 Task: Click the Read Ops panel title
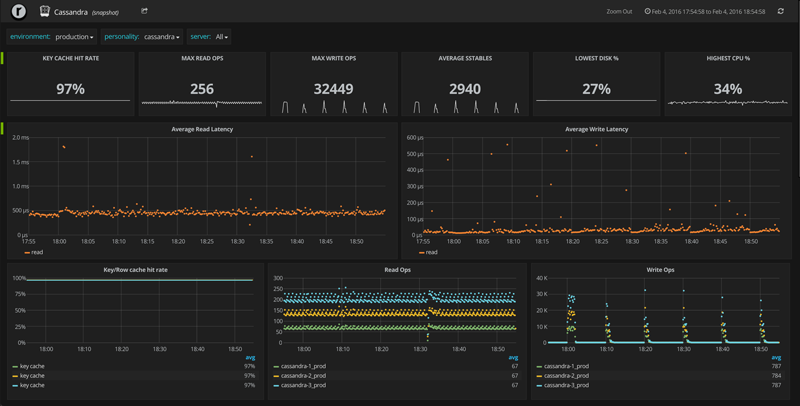point(397,270)
